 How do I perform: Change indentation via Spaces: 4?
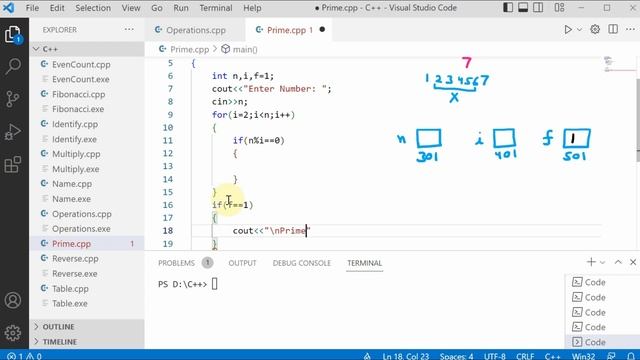point(456,356)
